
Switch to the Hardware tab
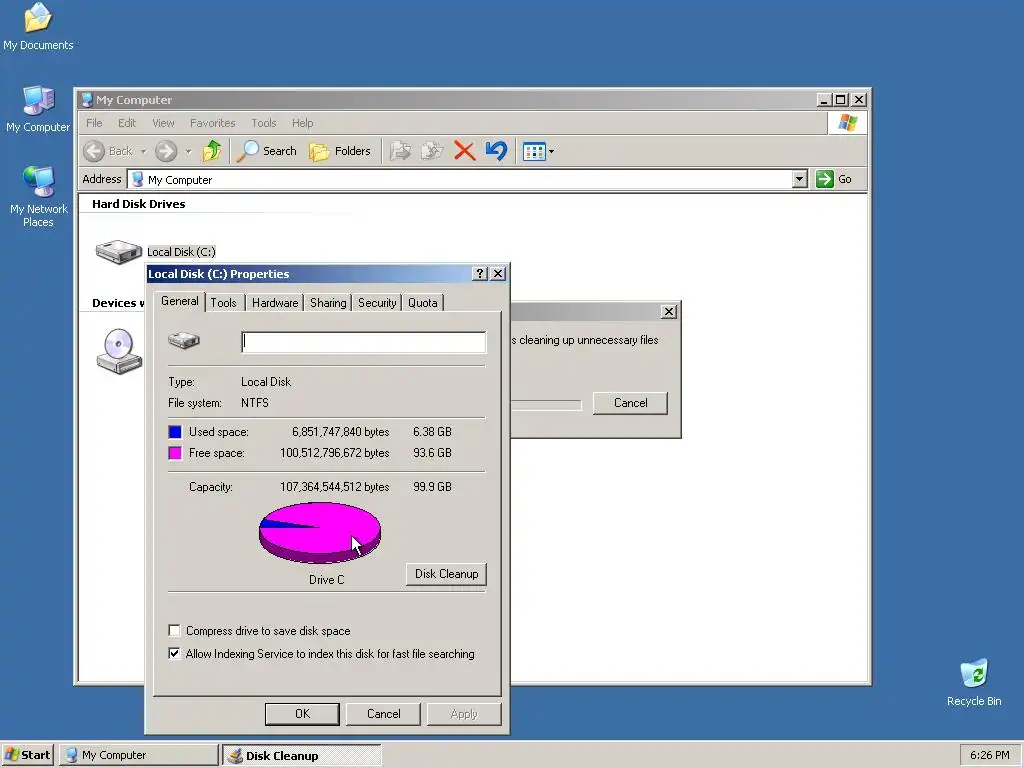275,303
